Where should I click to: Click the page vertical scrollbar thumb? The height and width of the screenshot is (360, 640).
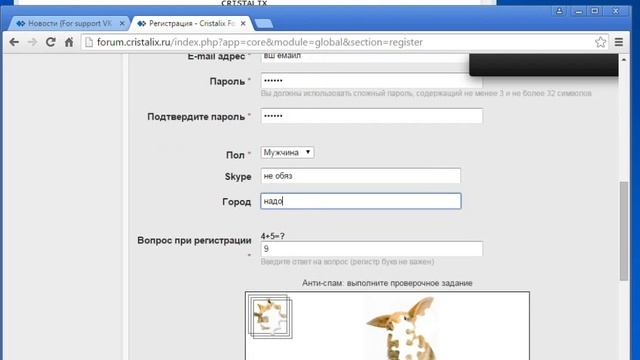pos(624,231)
